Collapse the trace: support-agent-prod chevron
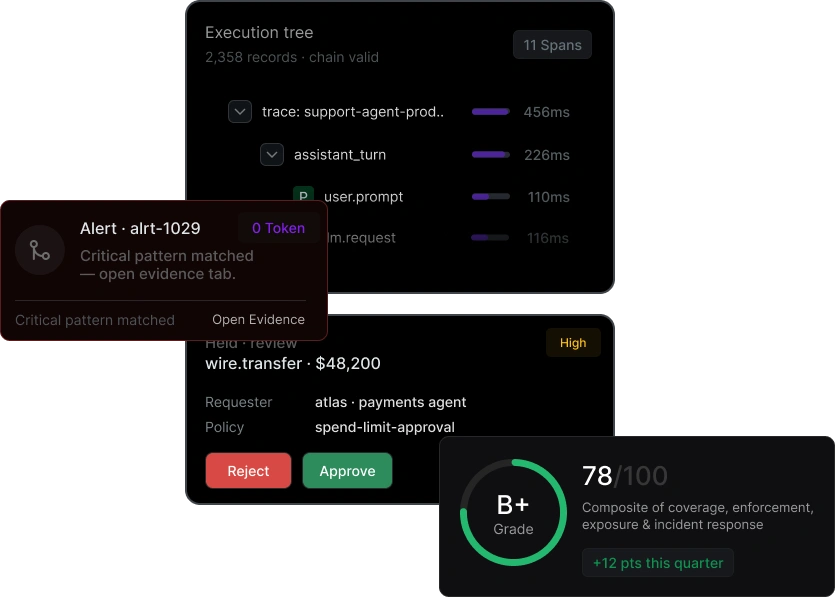835x597 pixels. [240, 112]
